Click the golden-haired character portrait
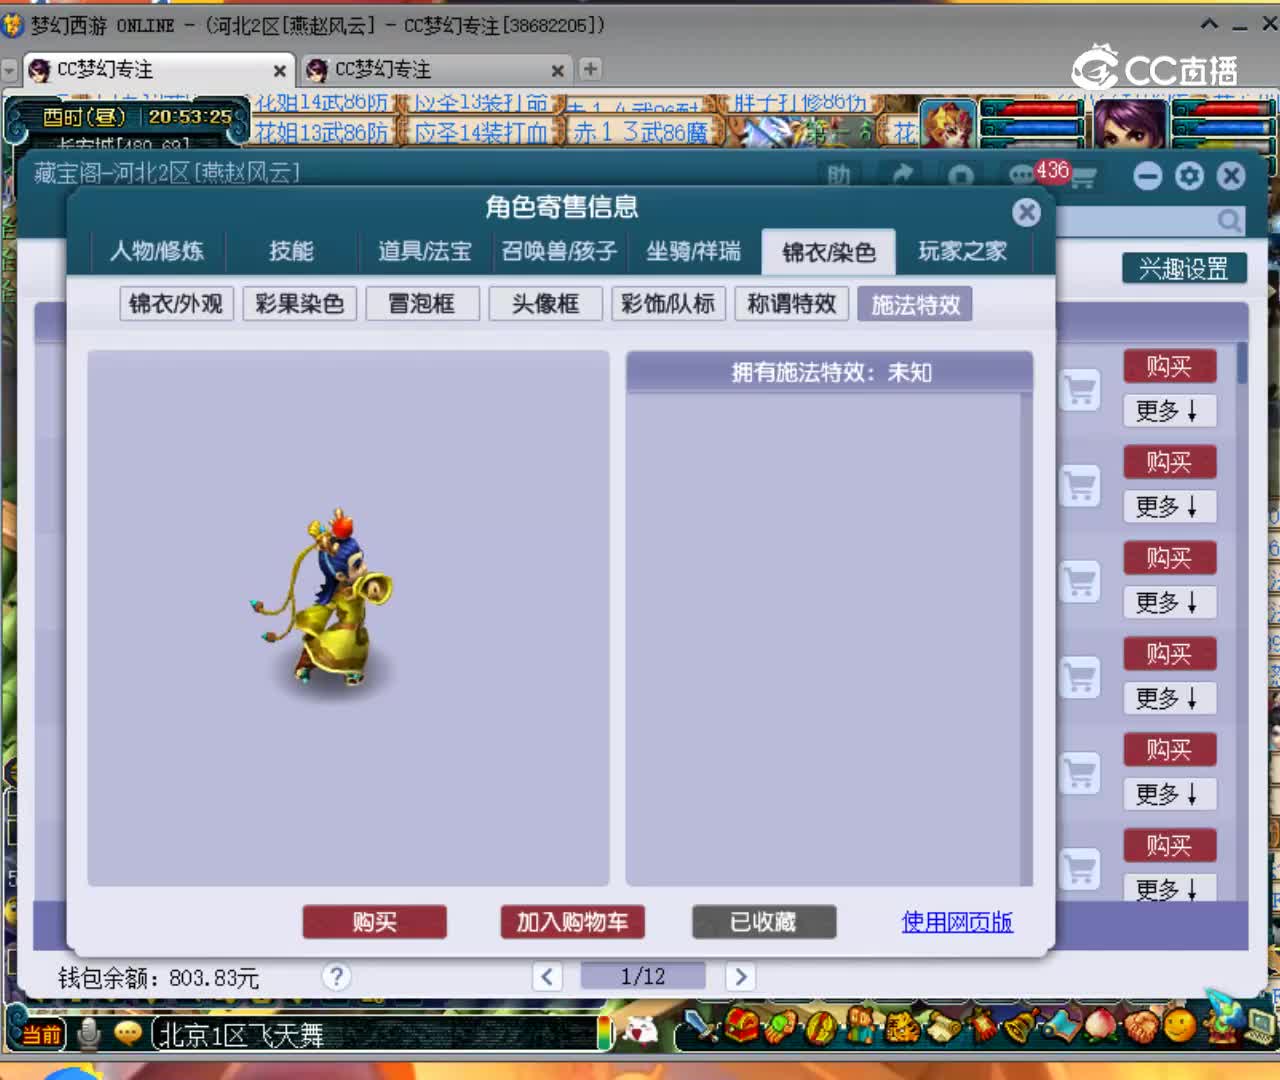Image resolution: width=1280 pixels, height=1080 pixels. (947, 124)
